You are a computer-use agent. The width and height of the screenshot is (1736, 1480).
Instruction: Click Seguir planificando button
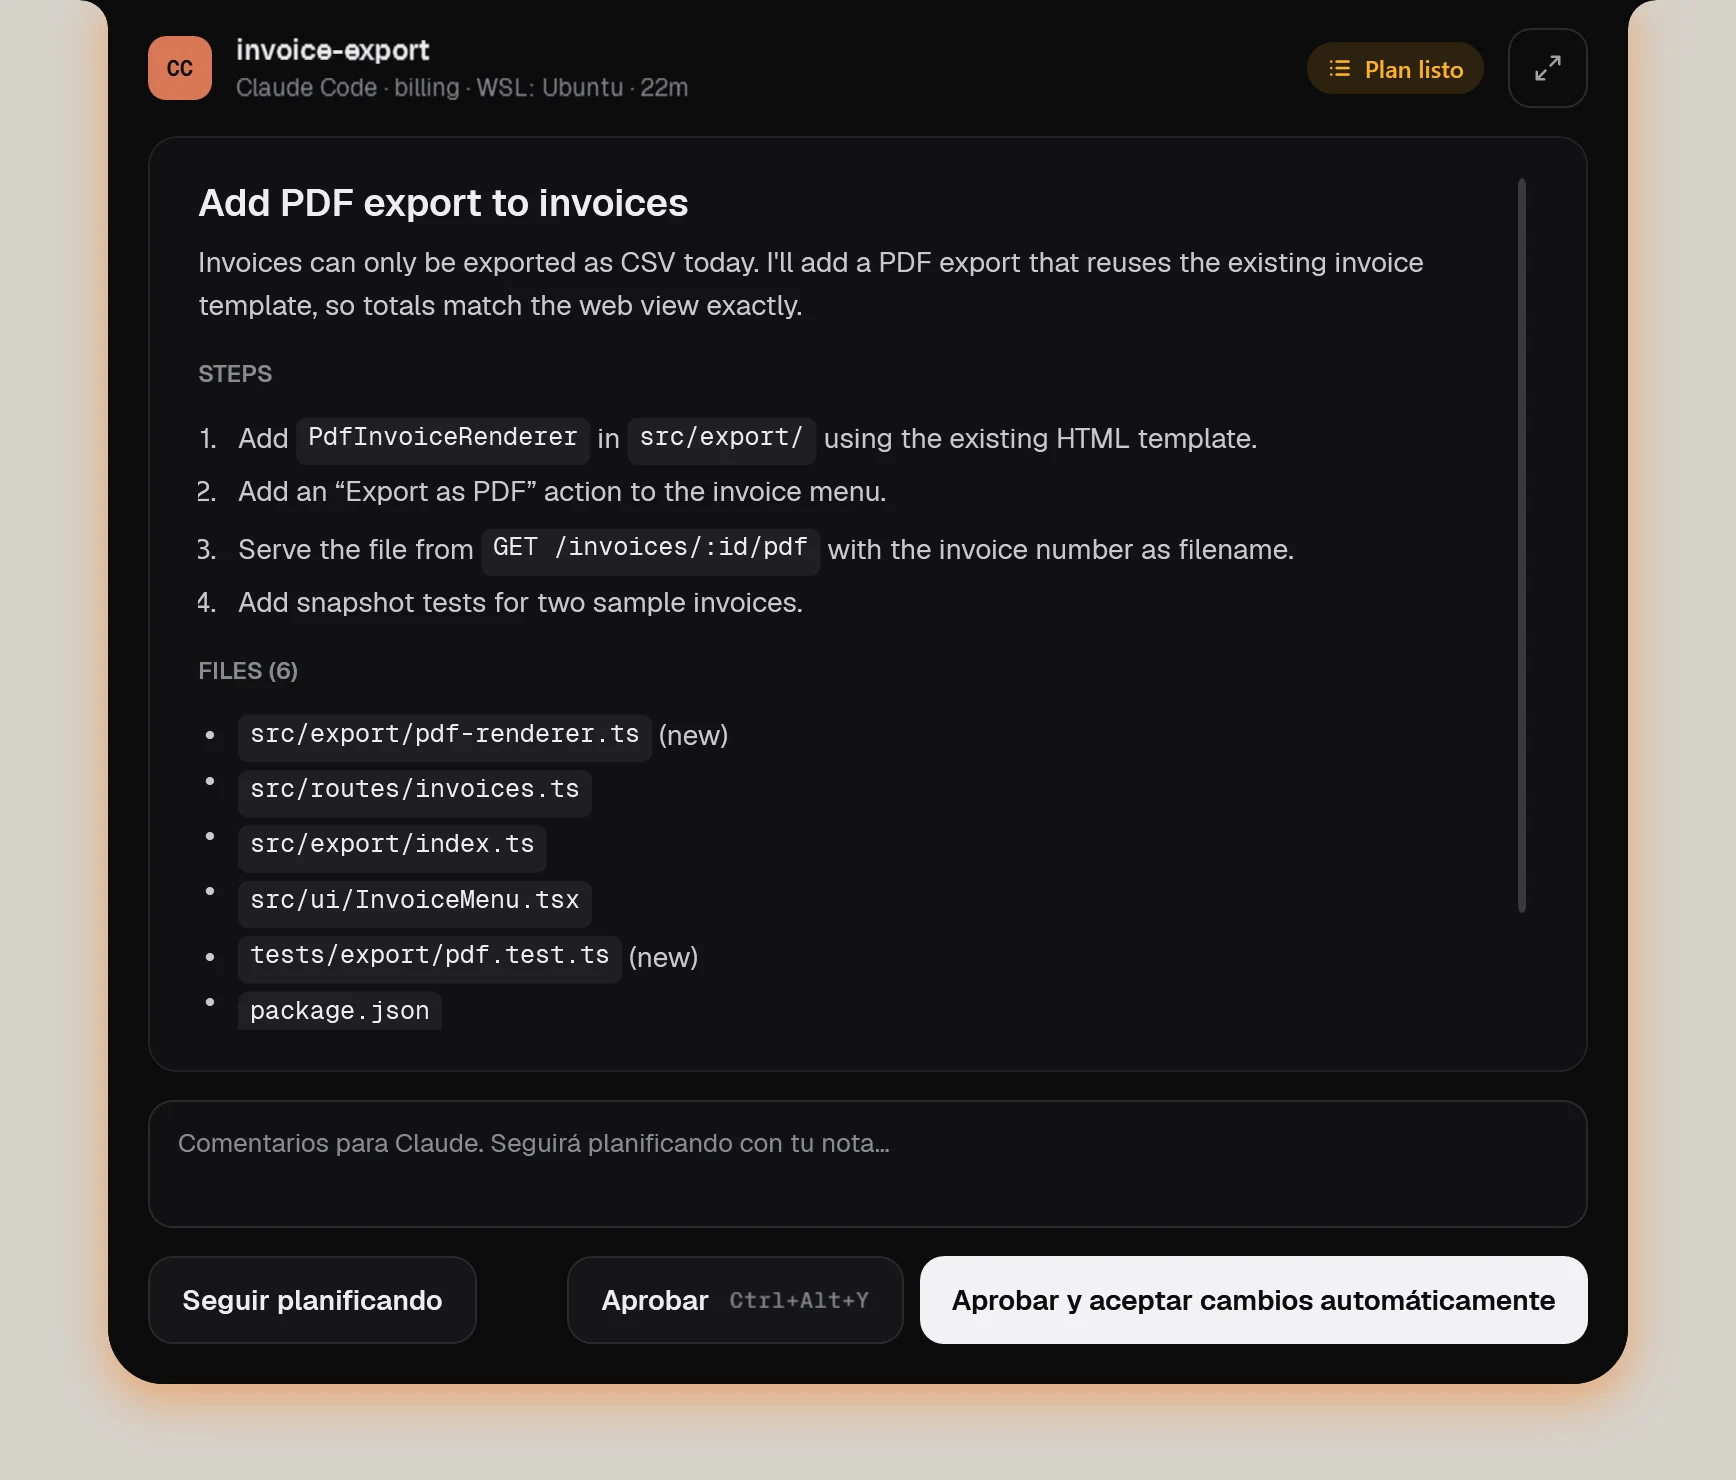pyautogui.click(x=312, y=1300)
